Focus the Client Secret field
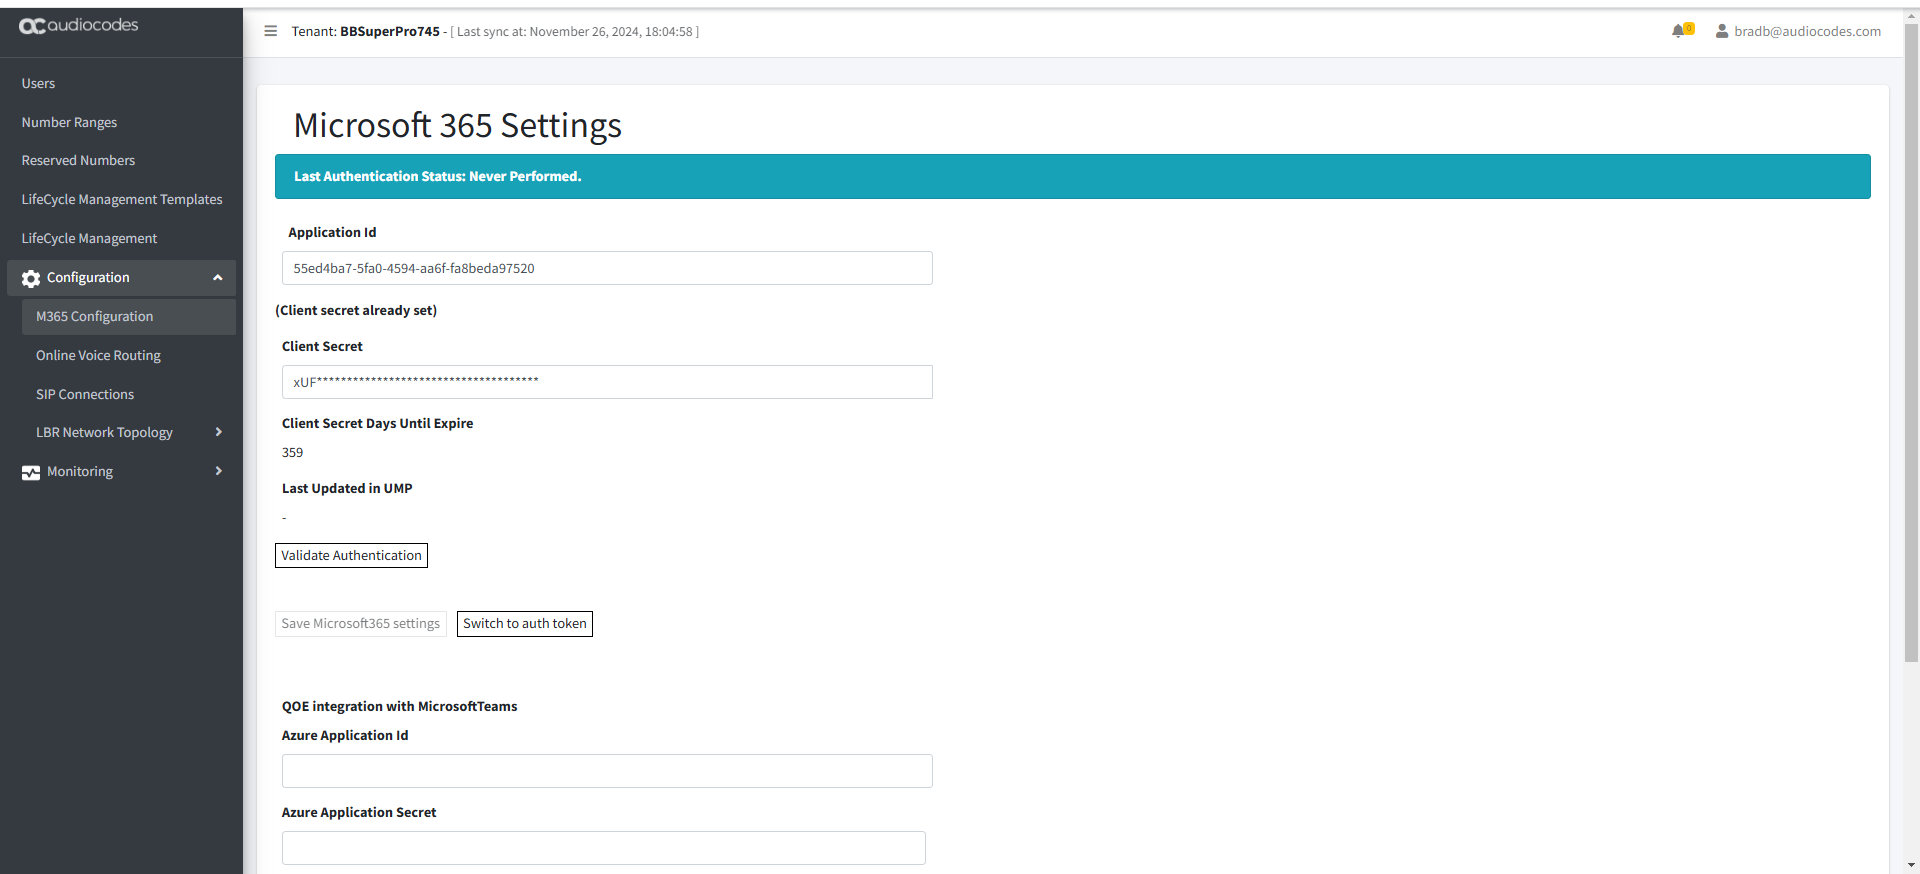 coord(607,382)
